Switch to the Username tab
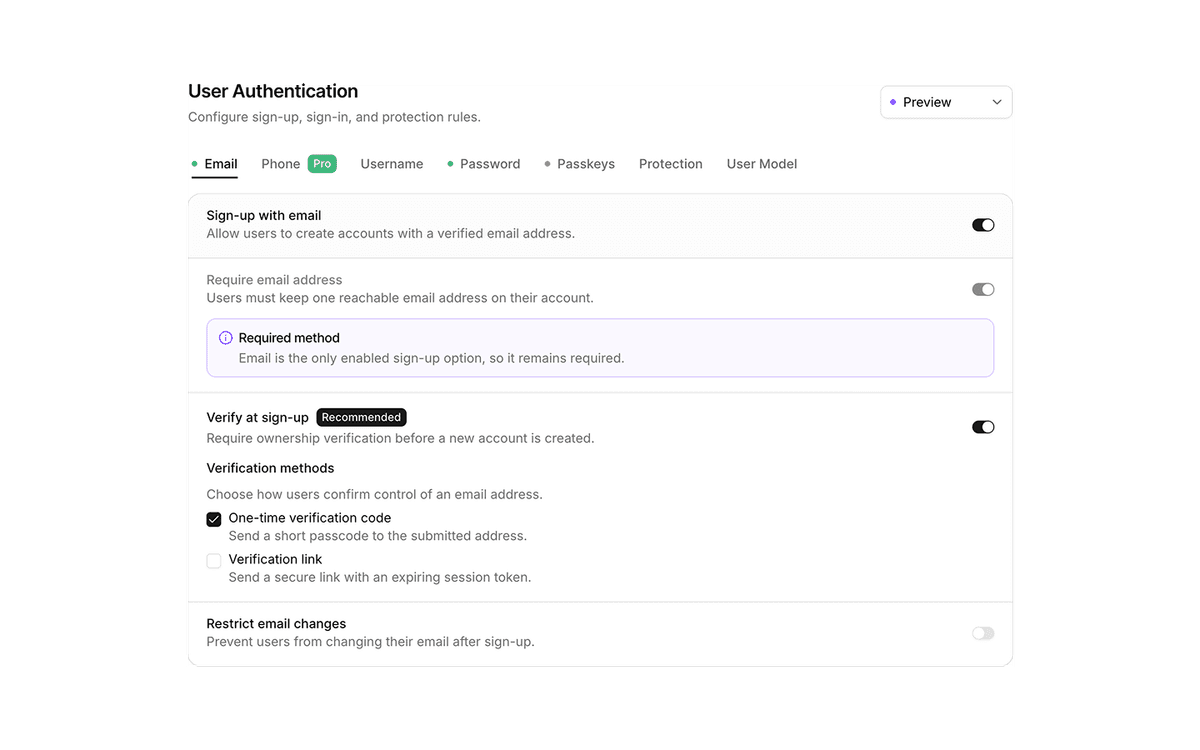1200x750 pixels. coord(392,164)
